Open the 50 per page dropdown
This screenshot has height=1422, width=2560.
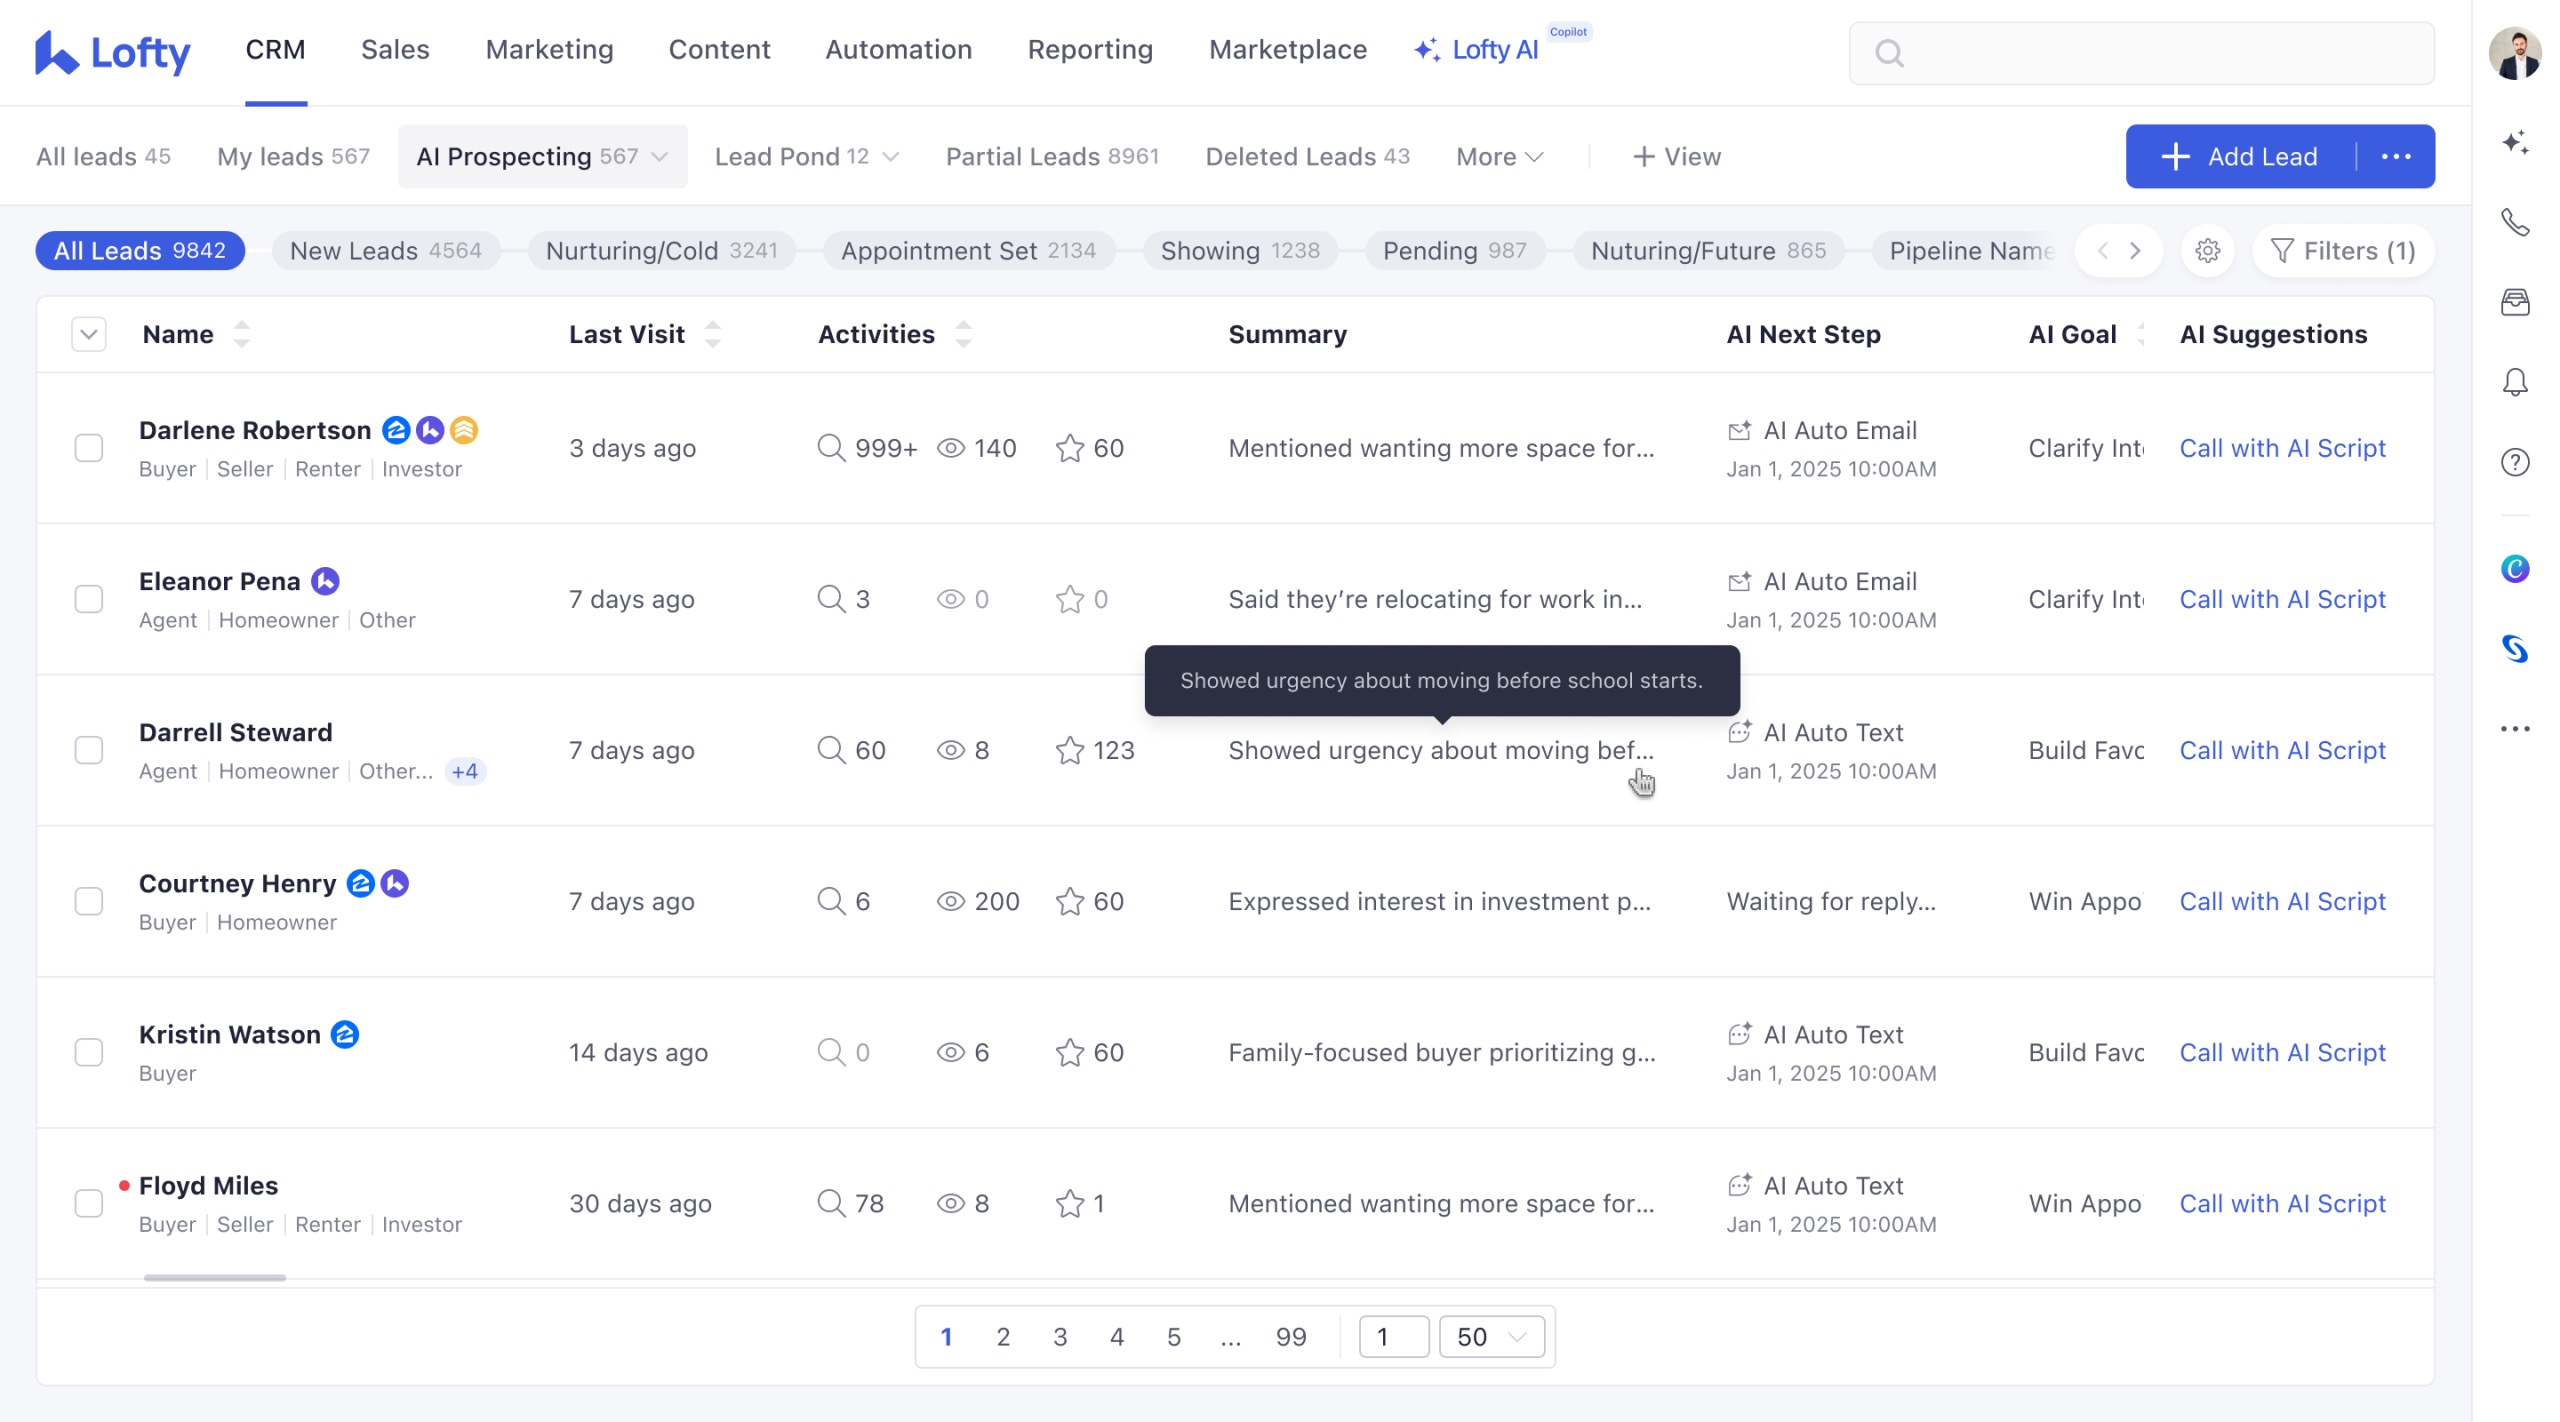click(1491, 1337)
